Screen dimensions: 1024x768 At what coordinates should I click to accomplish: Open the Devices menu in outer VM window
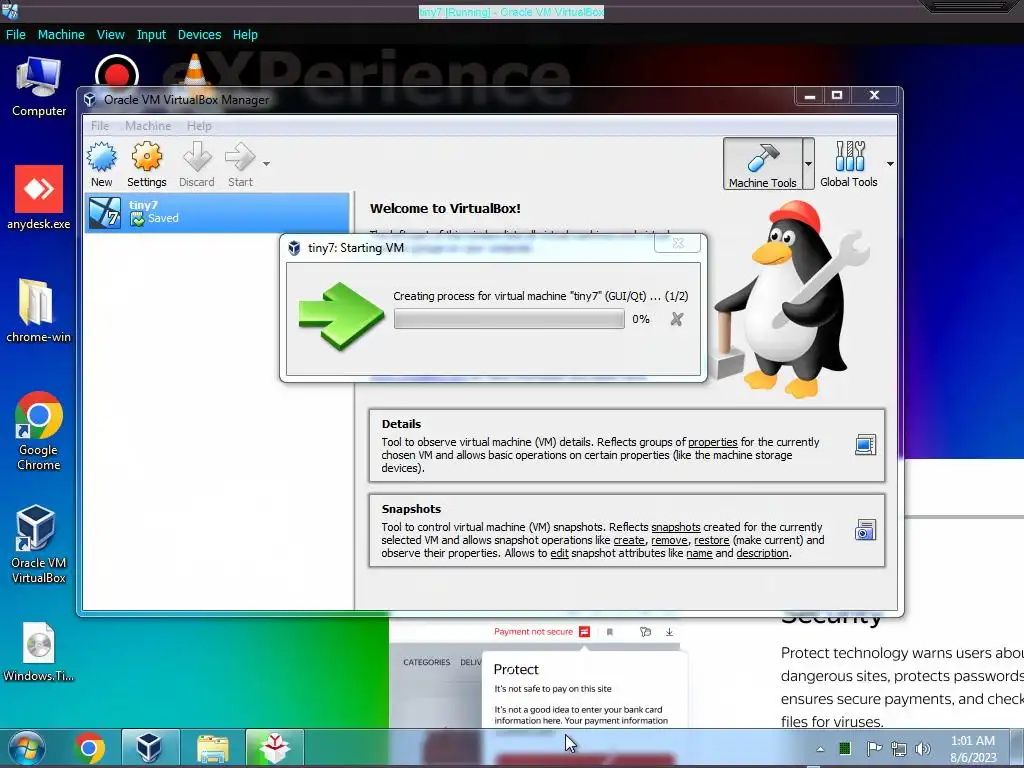[x=199, y=35]
